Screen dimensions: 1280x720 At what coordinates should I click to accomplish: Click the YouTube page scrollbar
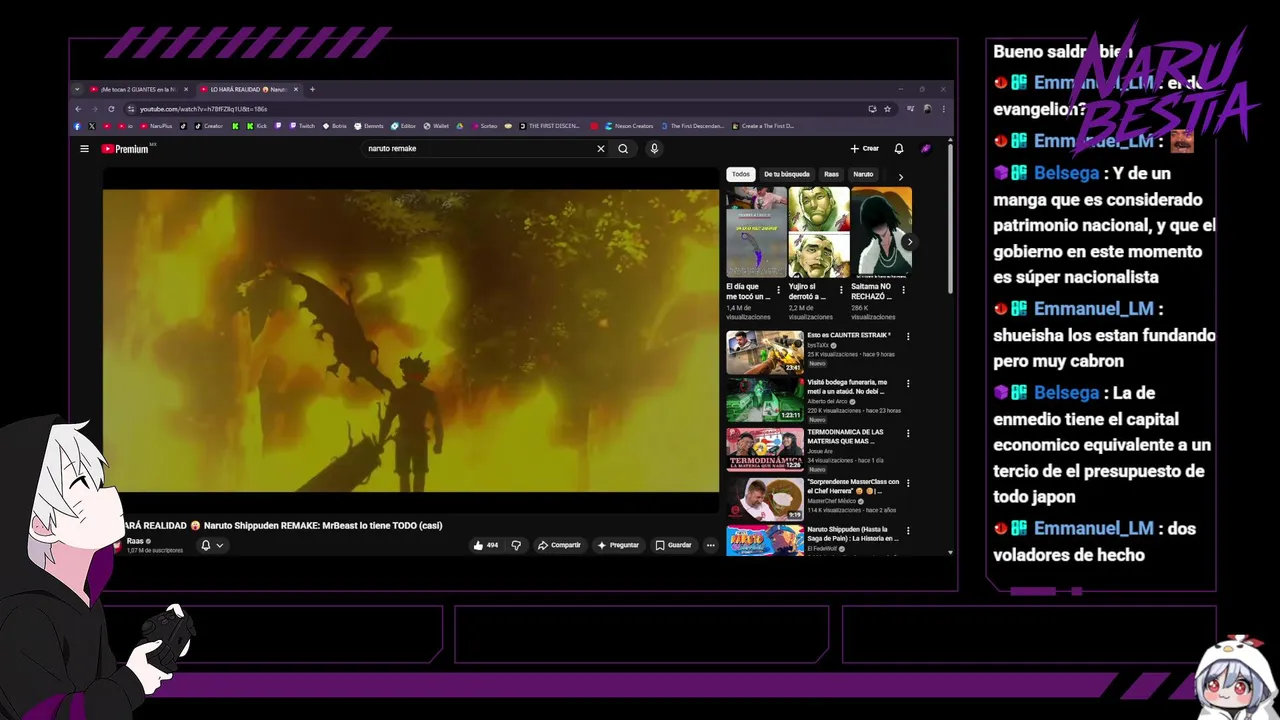[x=950, y=220]
